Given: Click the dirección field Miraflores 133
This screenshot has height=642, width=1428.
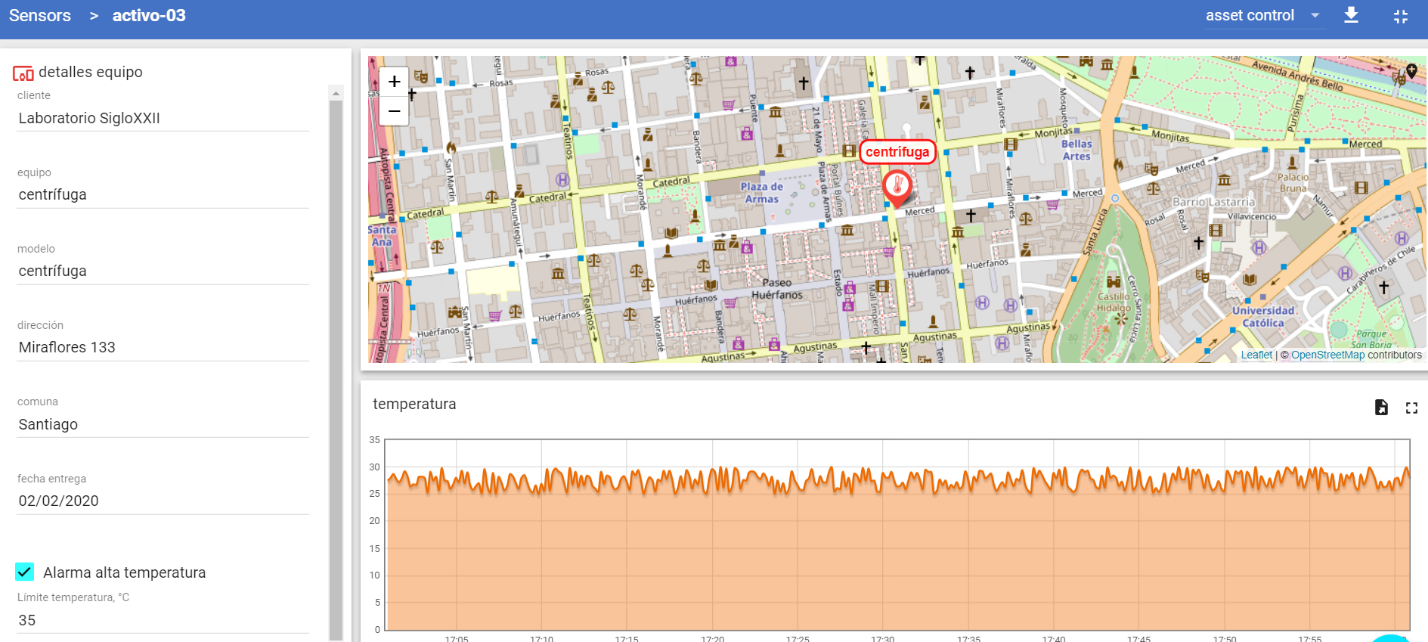Looking at the screenshot, I should pyautogui.click(x=162, y=347).
